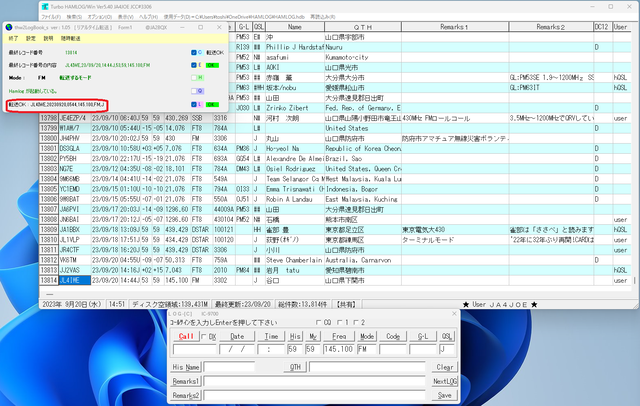Check the DX checkbox beside Call
The height and width of the screenshot is (406, 640).
point(204,337)
